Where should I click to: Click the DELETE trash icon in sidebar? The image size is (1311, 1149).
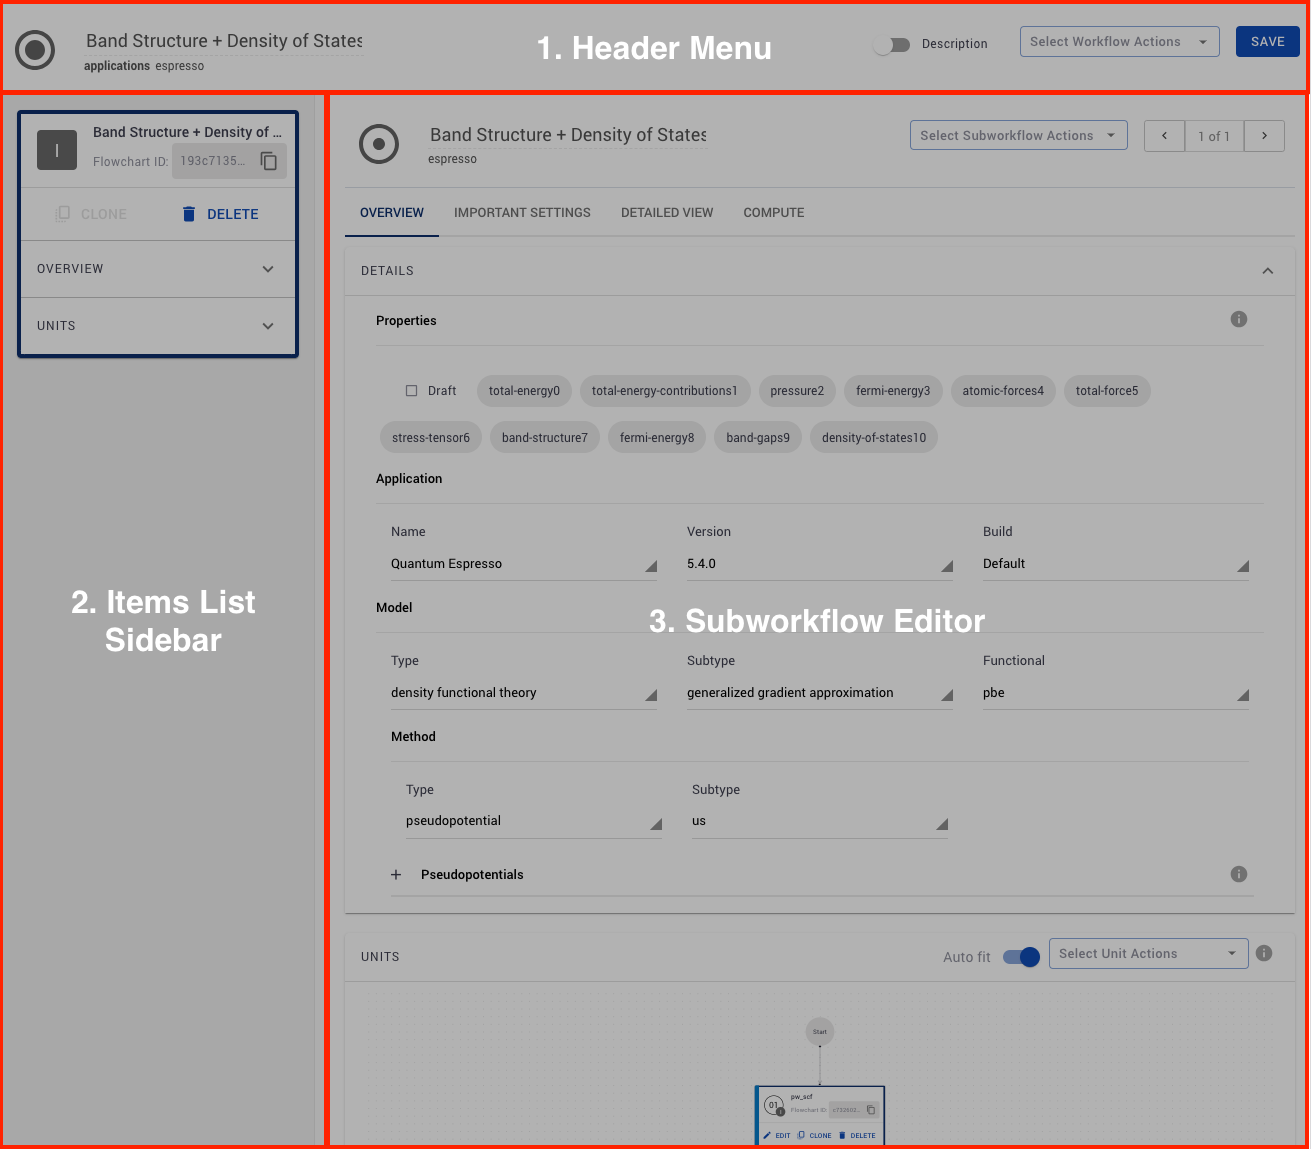(x=189, y=214)
